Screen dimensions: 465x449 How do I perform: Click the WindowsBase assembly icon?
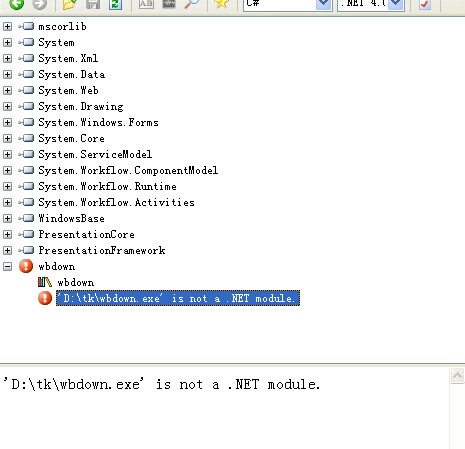click(27, 218)
